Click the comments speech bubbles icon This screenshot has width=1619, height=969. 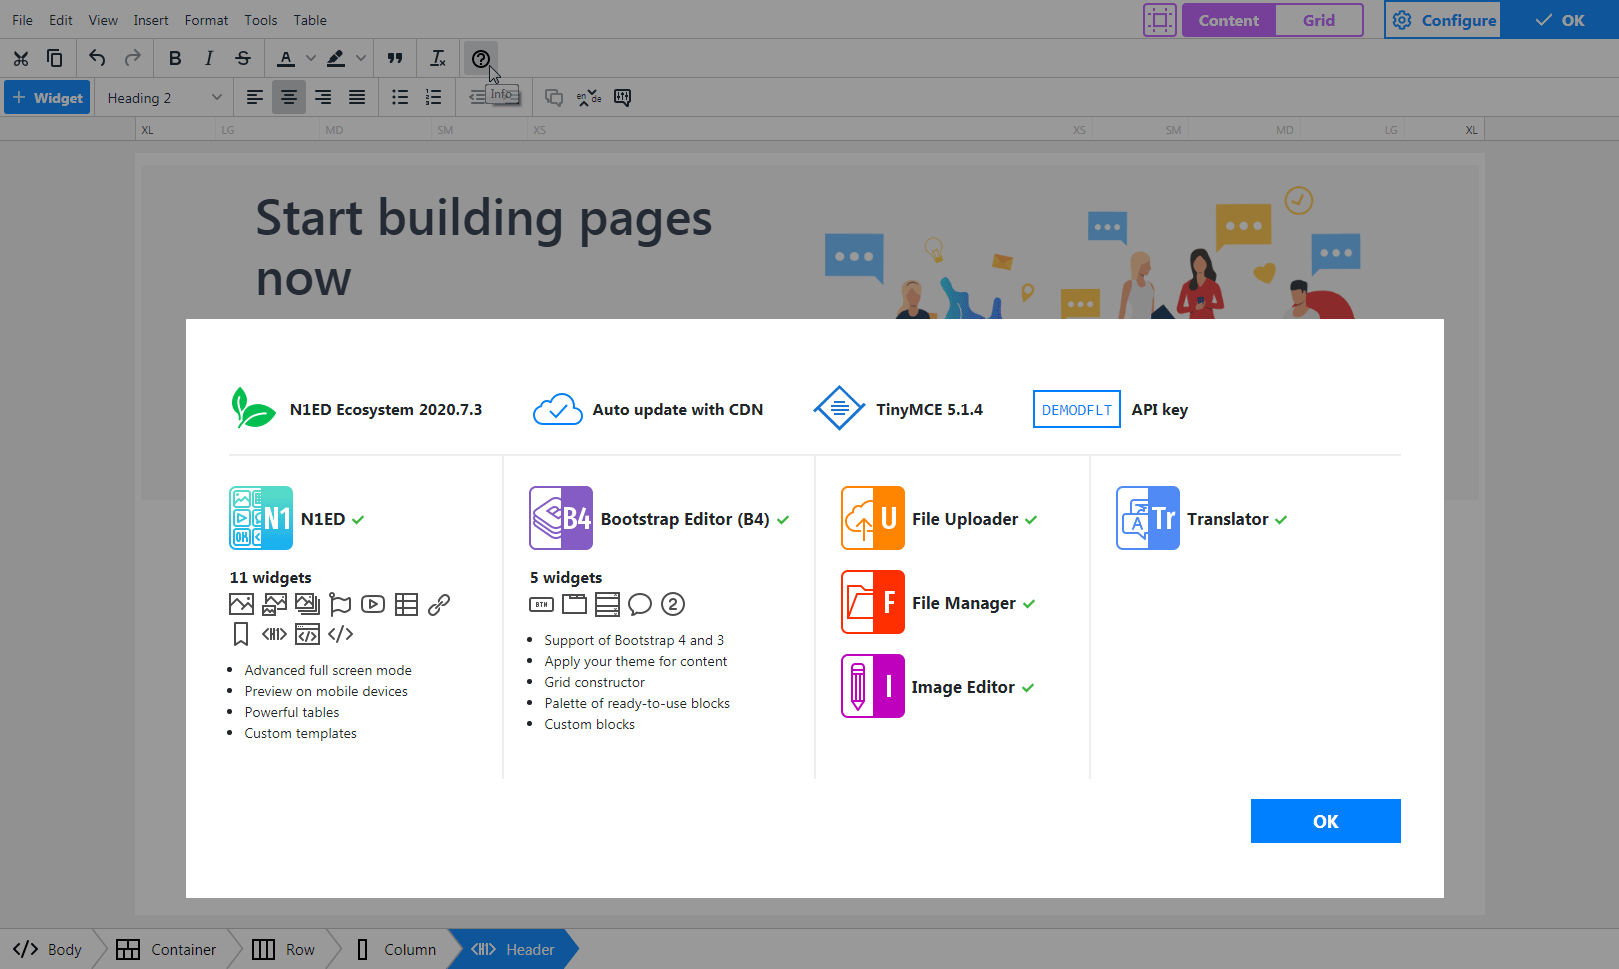coord(554,97)
